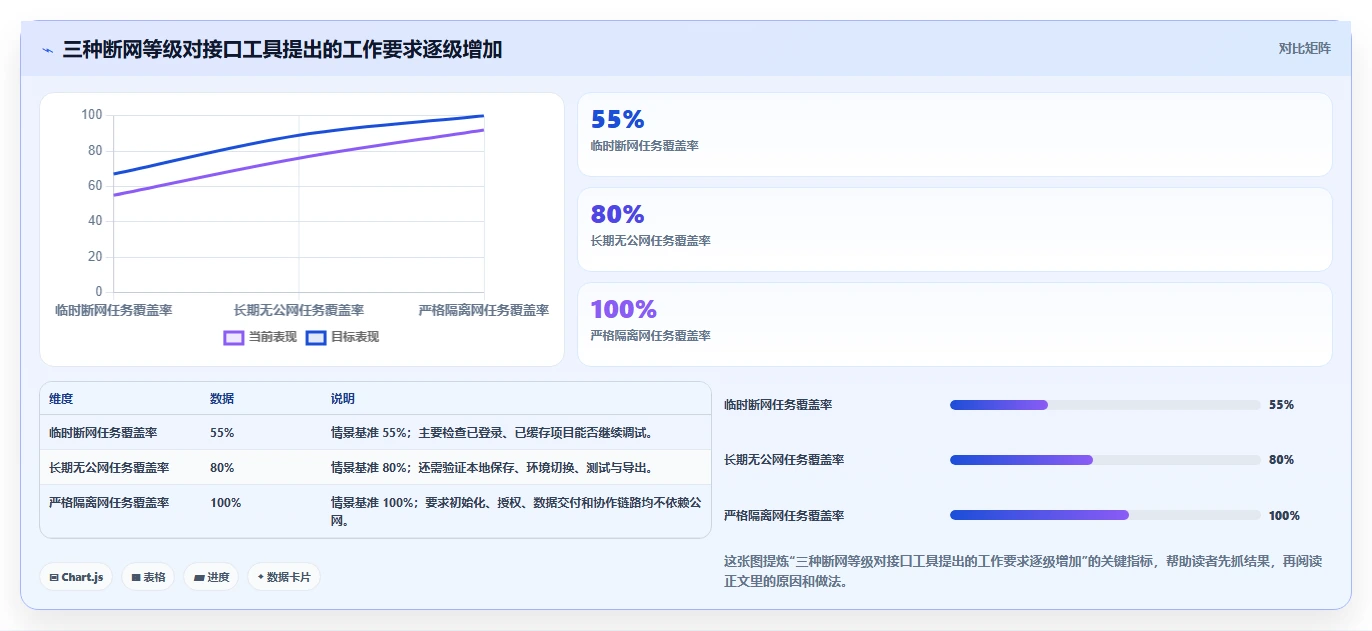Click the summary paragraph starting 这张图提炼
Image resolution: width=1372 pixels, height=631 pixels.
click(x=1023, y=571)
